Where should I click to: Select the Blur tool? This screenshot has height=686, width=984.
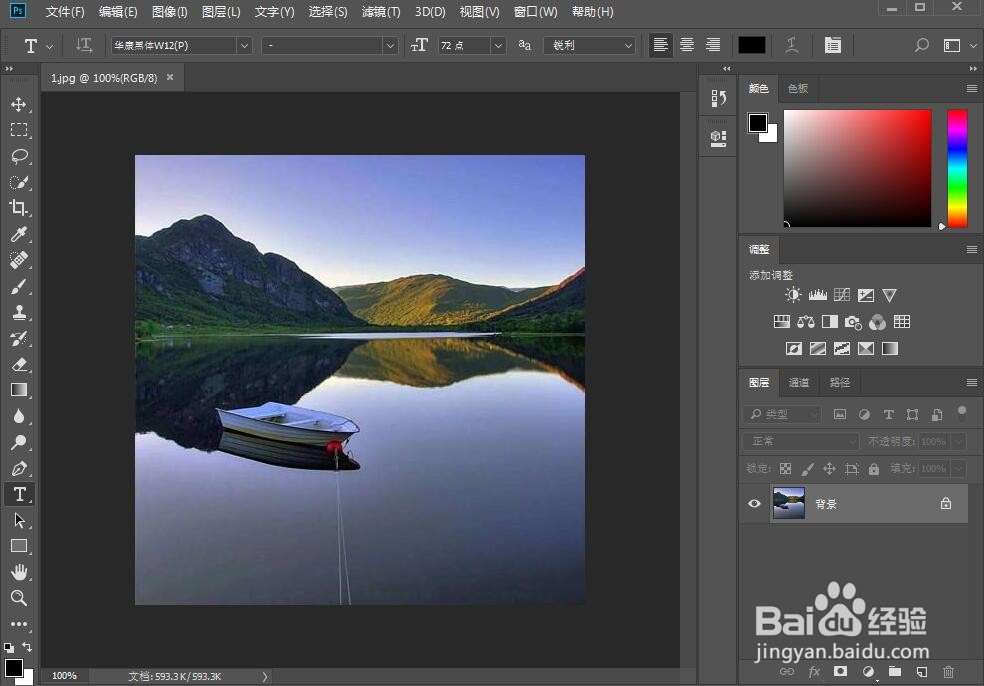(19, 416)
